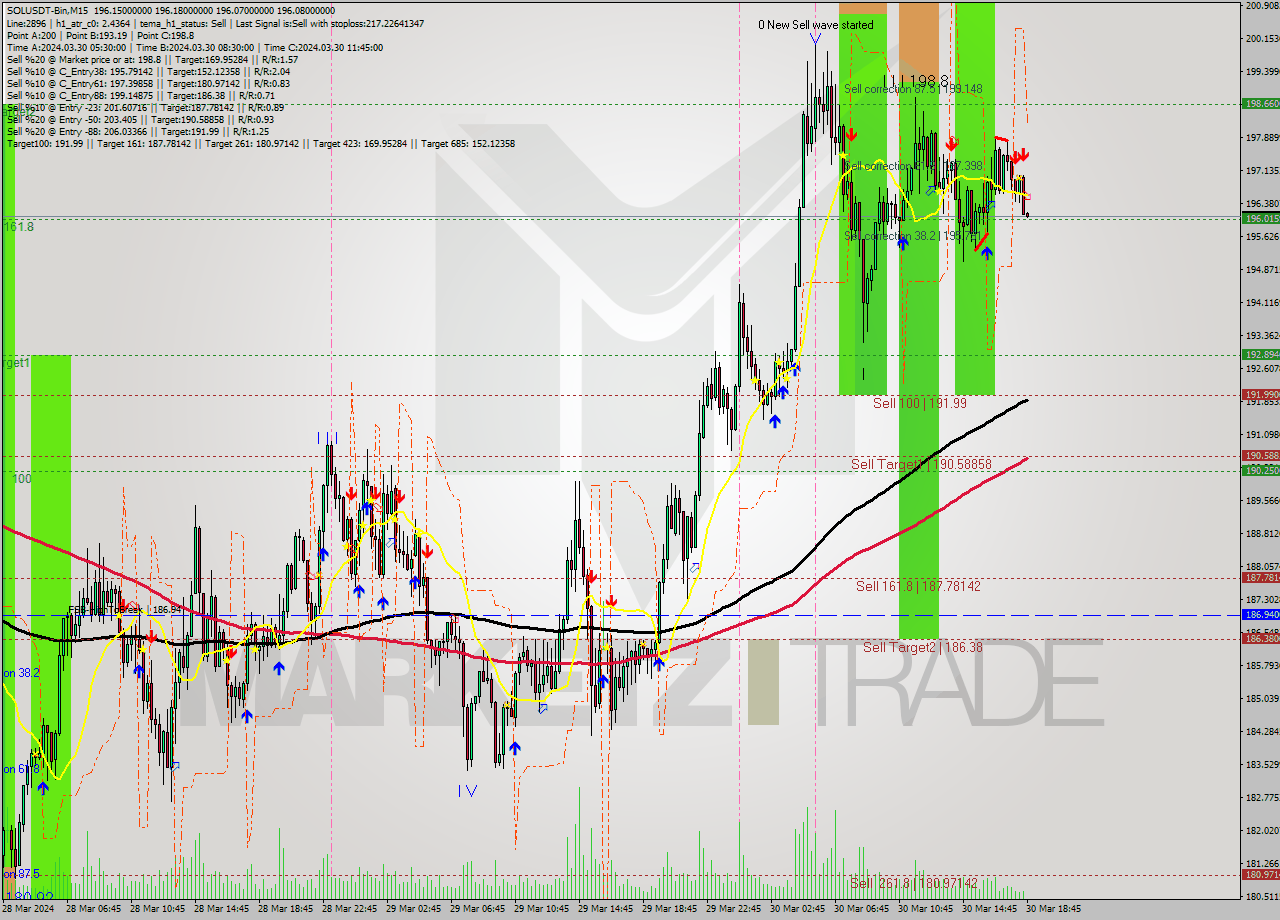Click the 'Sell 100 | 191.99' level label

point(920,403)
